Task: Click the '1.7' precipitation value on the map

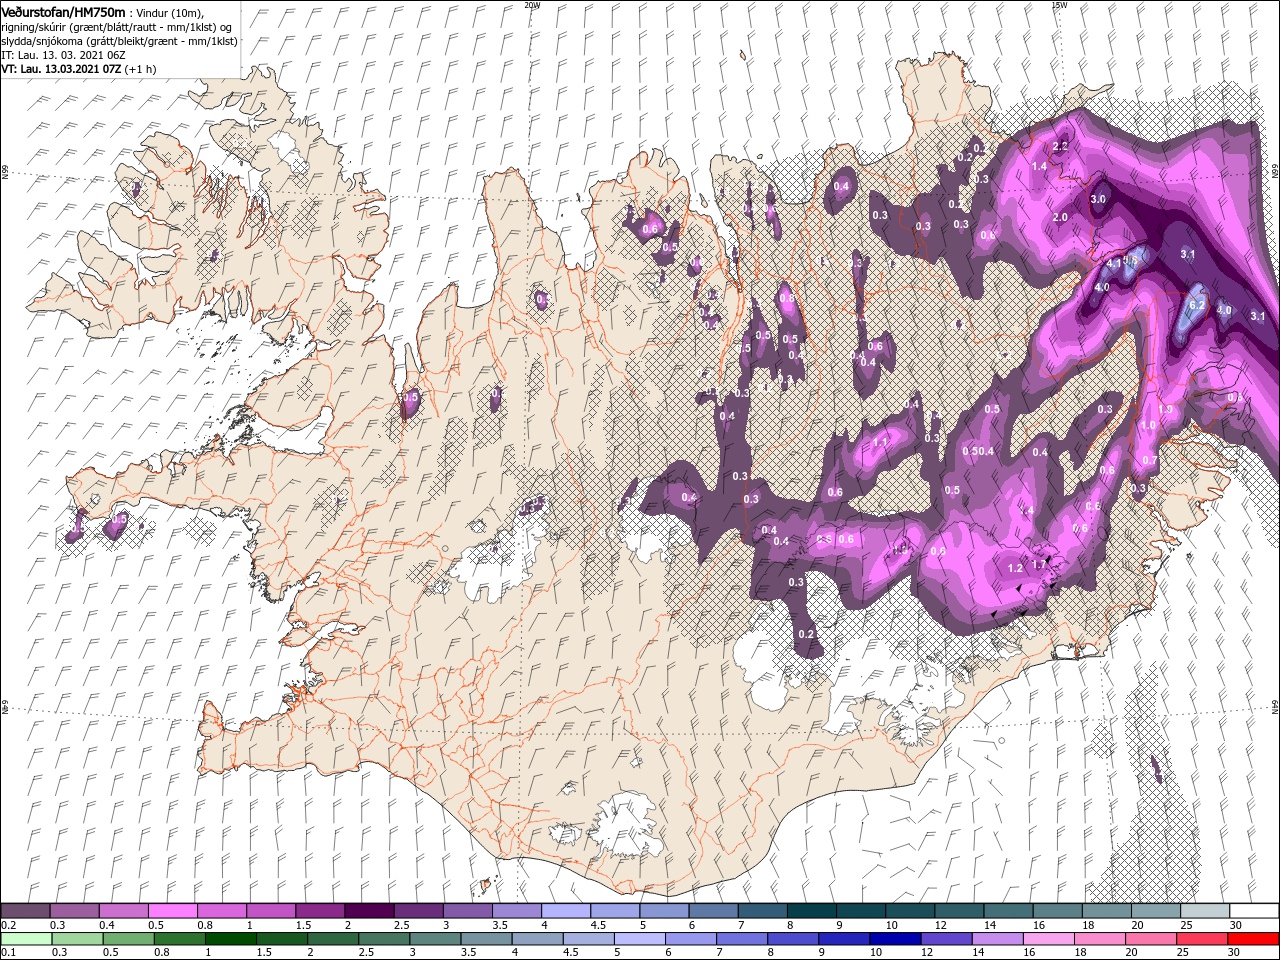Action: pyautogui.click(x=1039, y=565)
